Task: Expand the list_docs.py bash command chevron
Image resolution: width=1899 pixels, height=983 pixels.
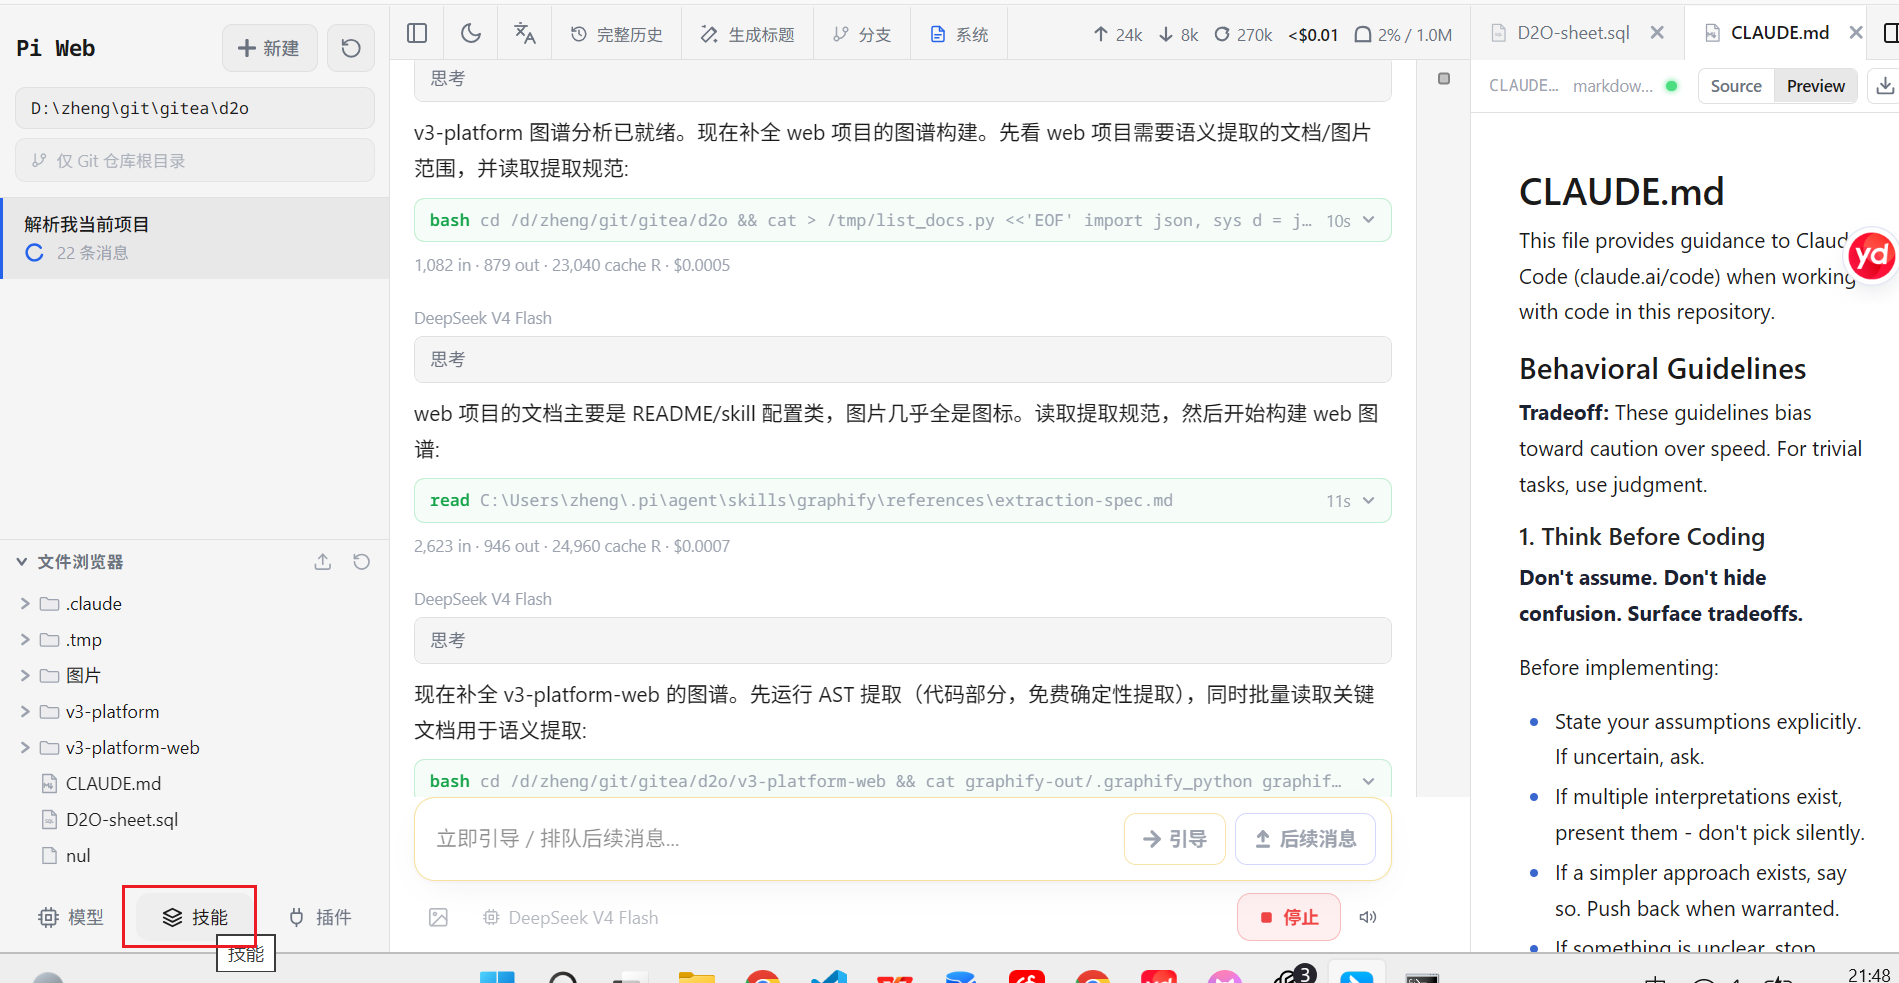Action: coord(1369,220)
